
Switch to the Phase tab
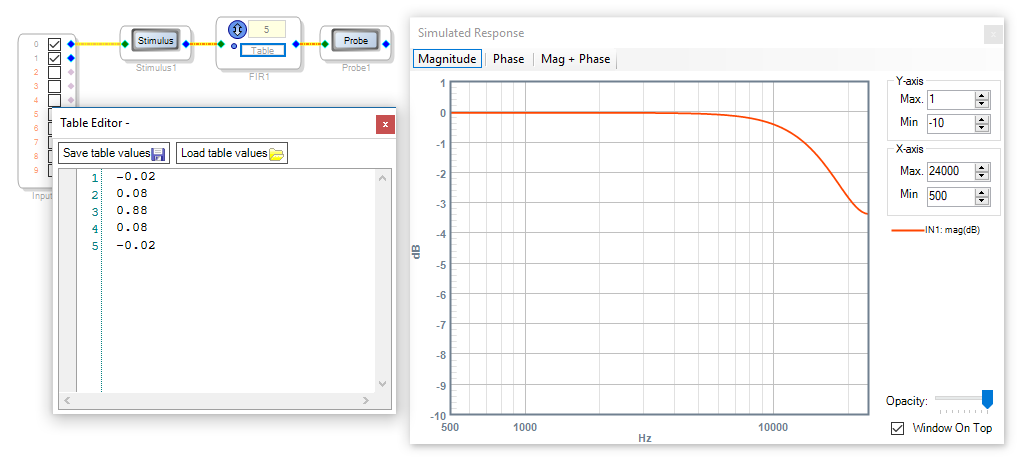click(509, 59)
